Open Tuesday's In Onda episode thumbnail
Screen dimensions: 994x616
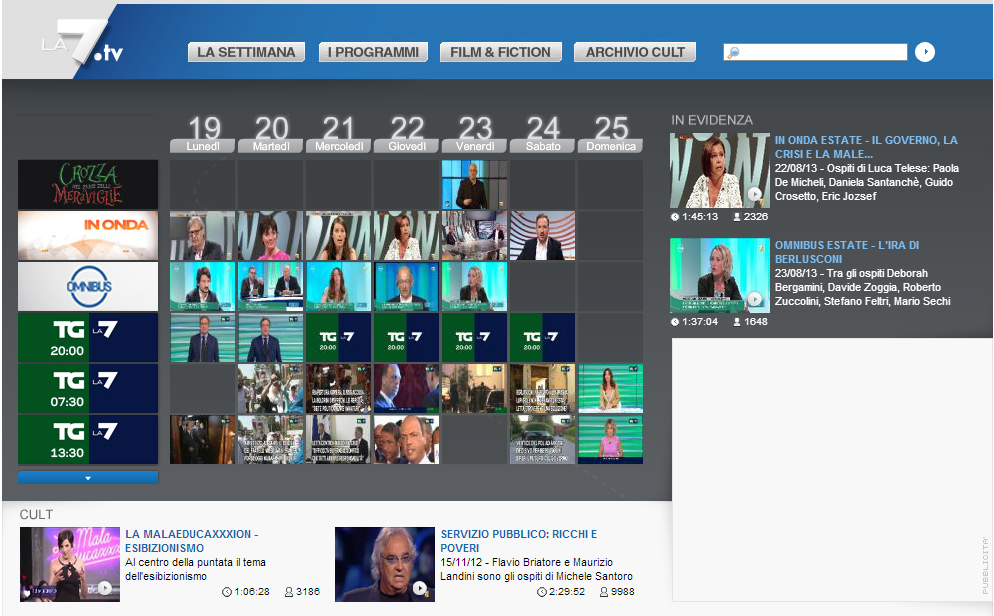(x=271, y=235)
